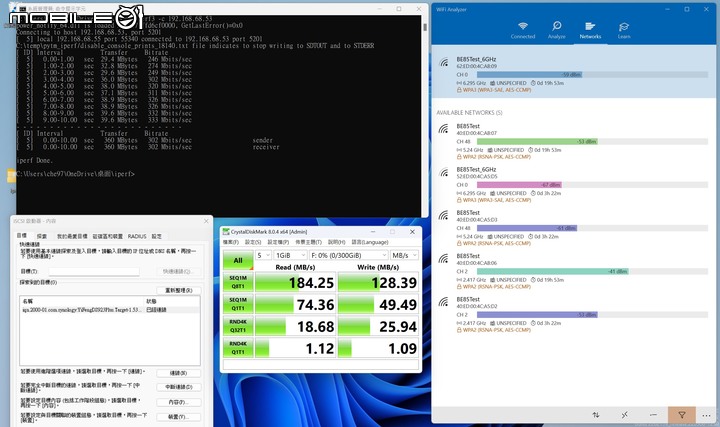Click the 內容(P)... properties button
The width and height of the screenshot is (720, 427).
[x=179, y=402]
